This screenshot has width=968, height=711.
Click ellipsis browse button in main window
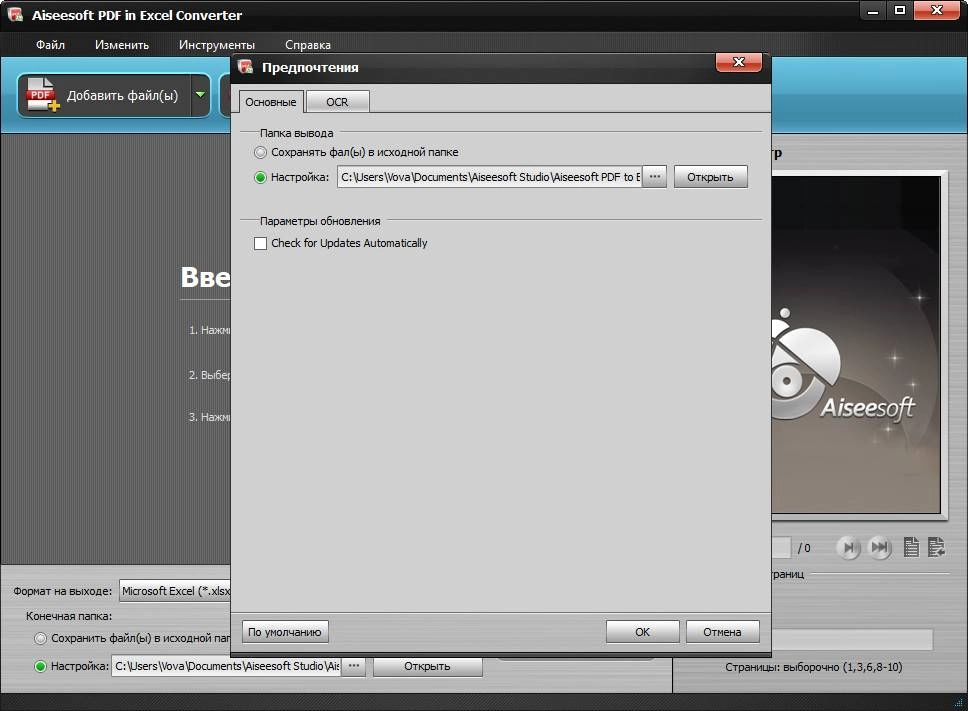click(354, 667)
